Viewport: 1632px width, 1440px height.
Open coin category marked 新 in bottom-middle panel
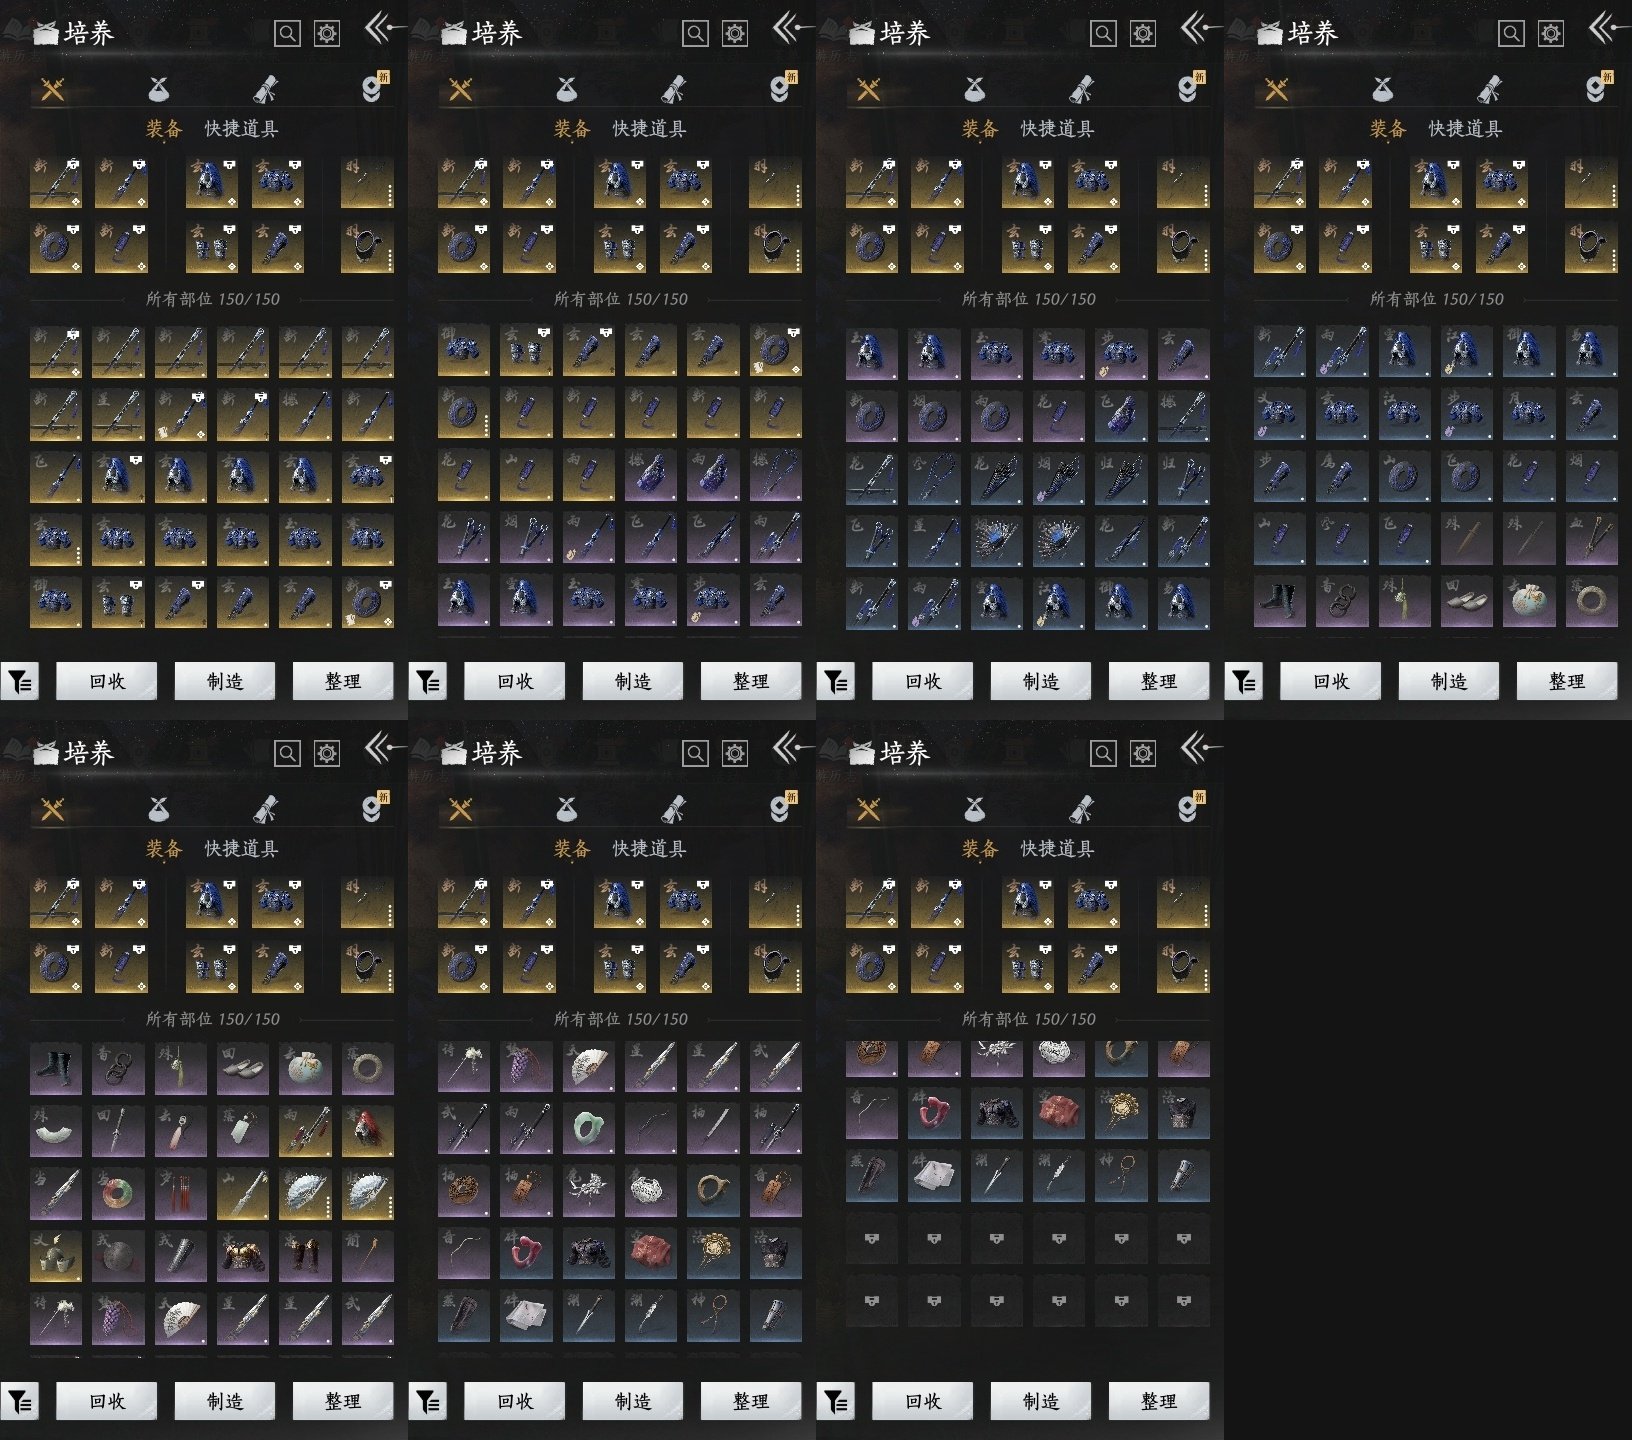(x=780, y=808)
